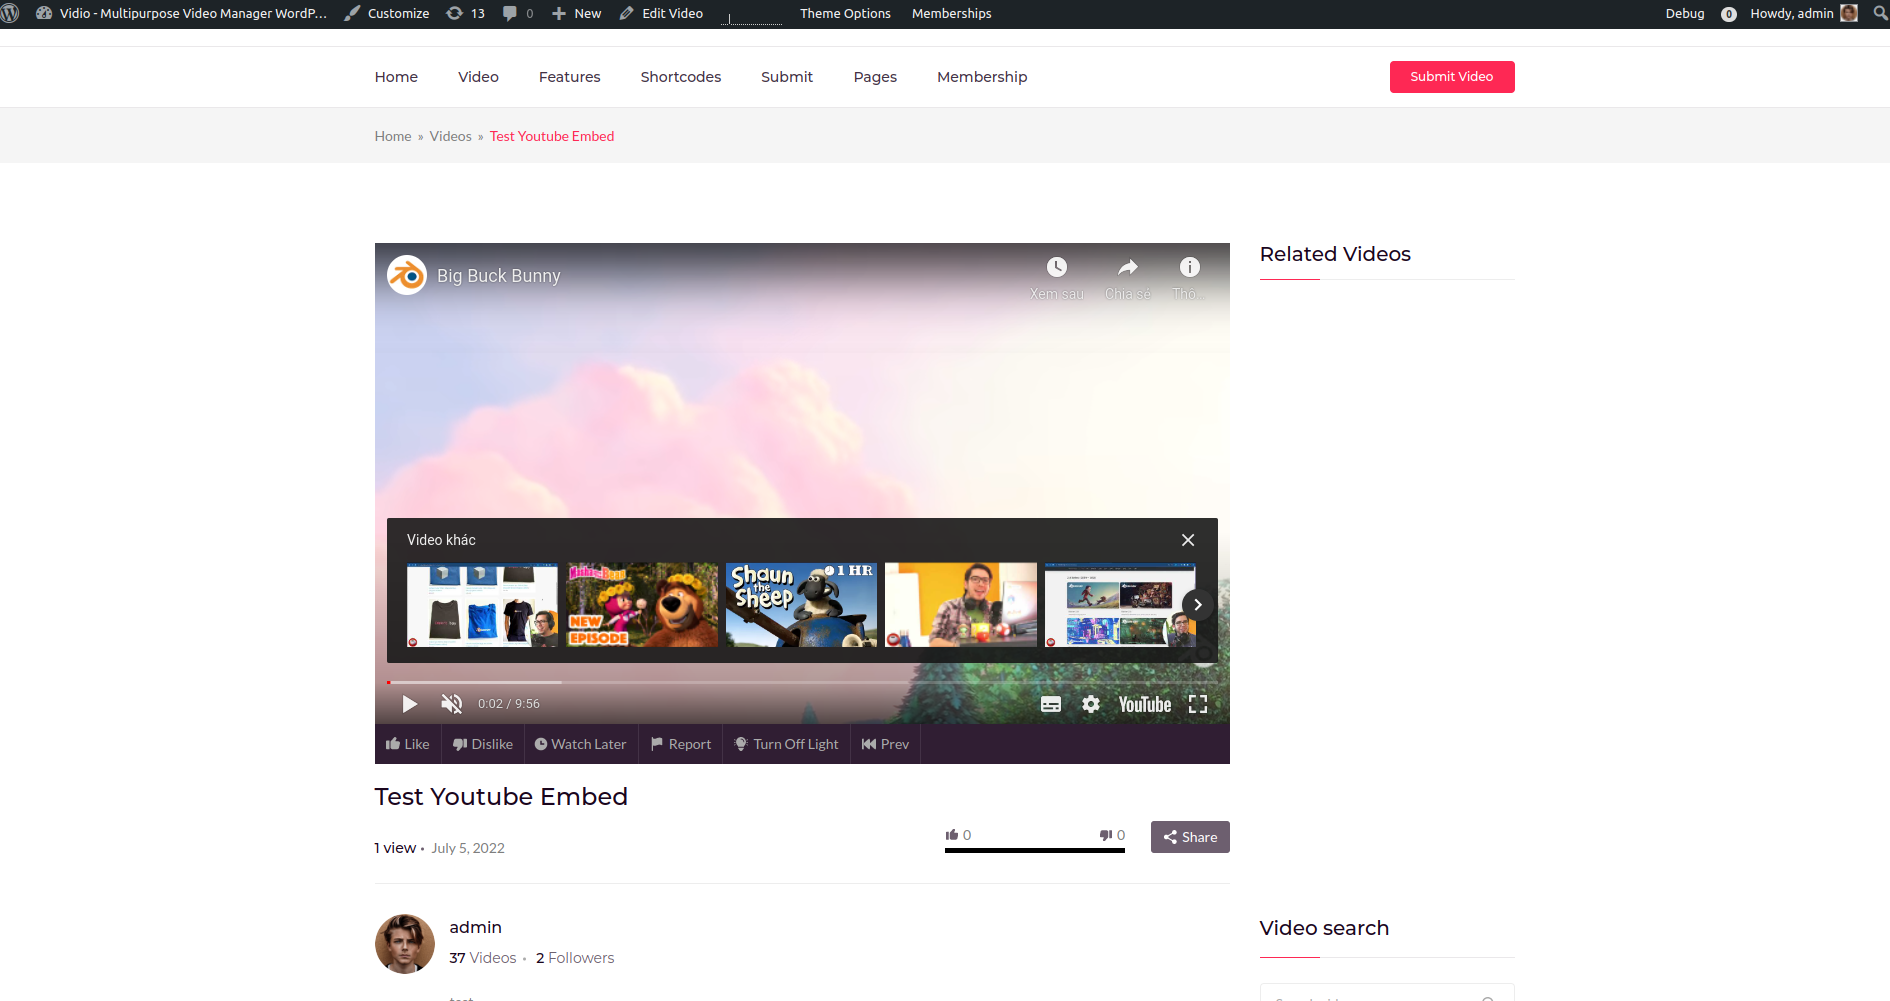1890x1001 pixels.
Task: Open the Membership menu item
Action: (x=981, y=77)
